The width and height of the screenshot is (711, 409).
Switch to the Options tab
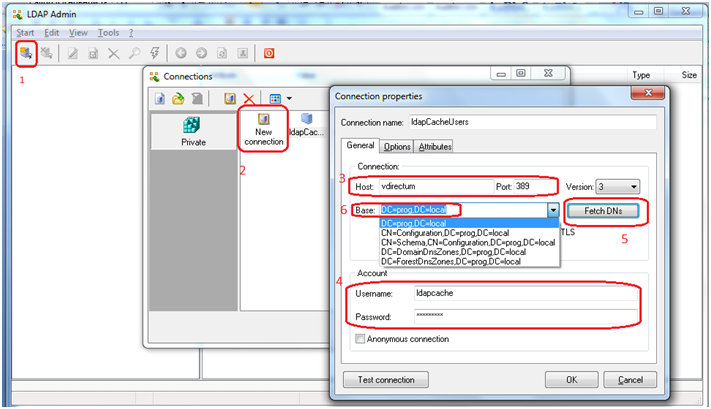(397, 146)
